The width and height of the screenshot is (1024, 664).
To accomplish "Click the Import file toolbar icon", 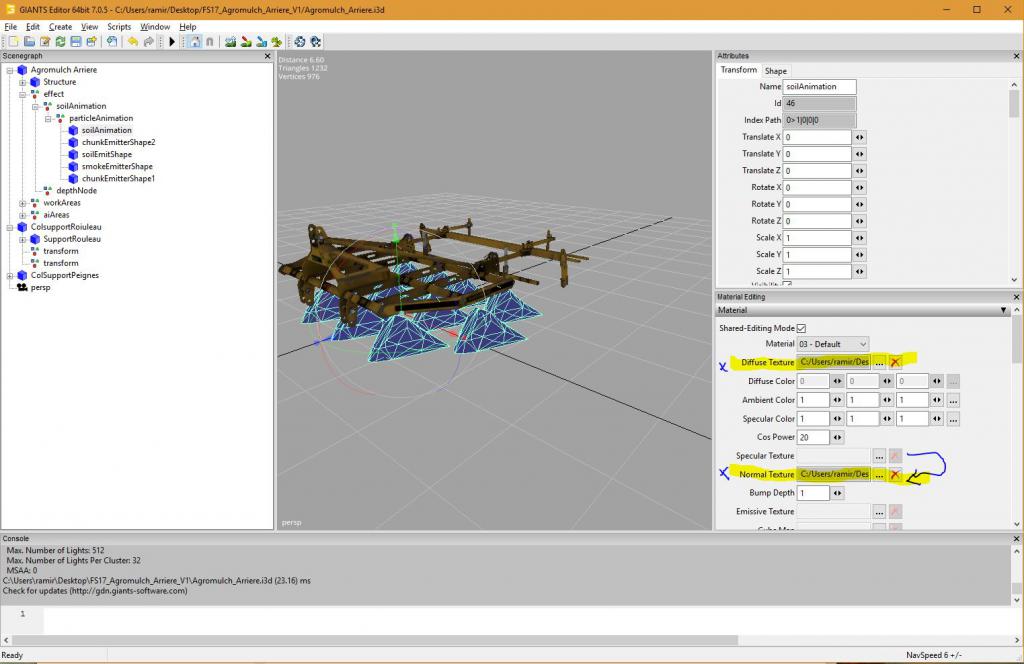I will click(112, 42).
